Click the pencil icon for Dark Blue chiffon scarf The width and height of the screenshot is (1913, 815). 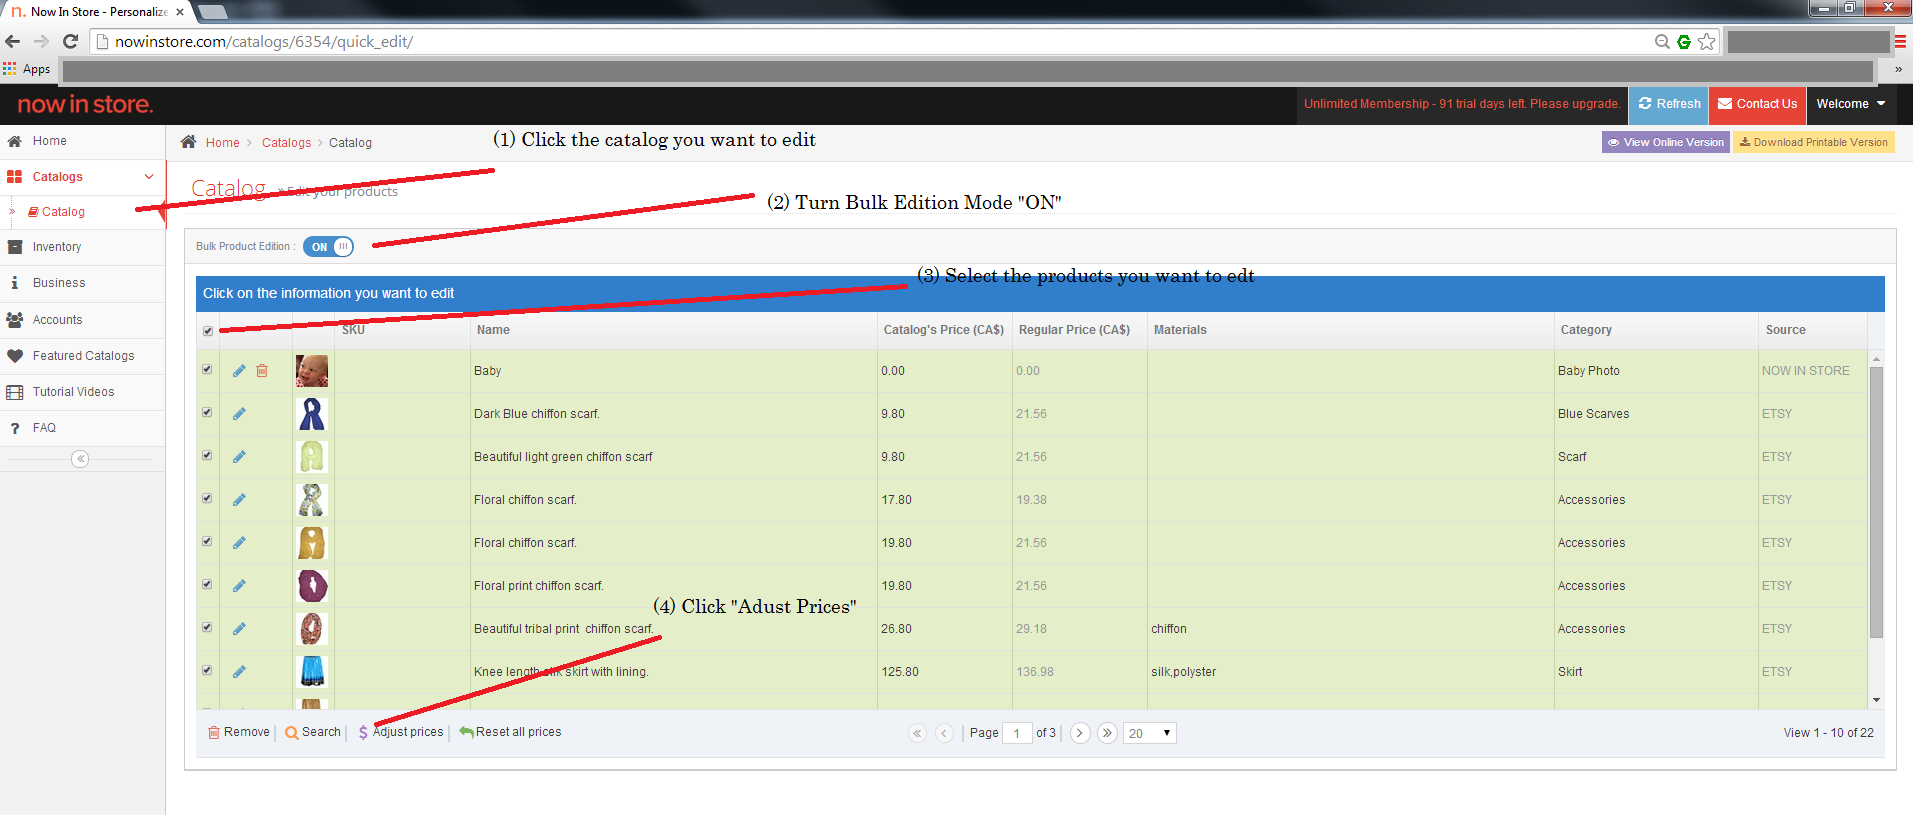pos(239,414)
